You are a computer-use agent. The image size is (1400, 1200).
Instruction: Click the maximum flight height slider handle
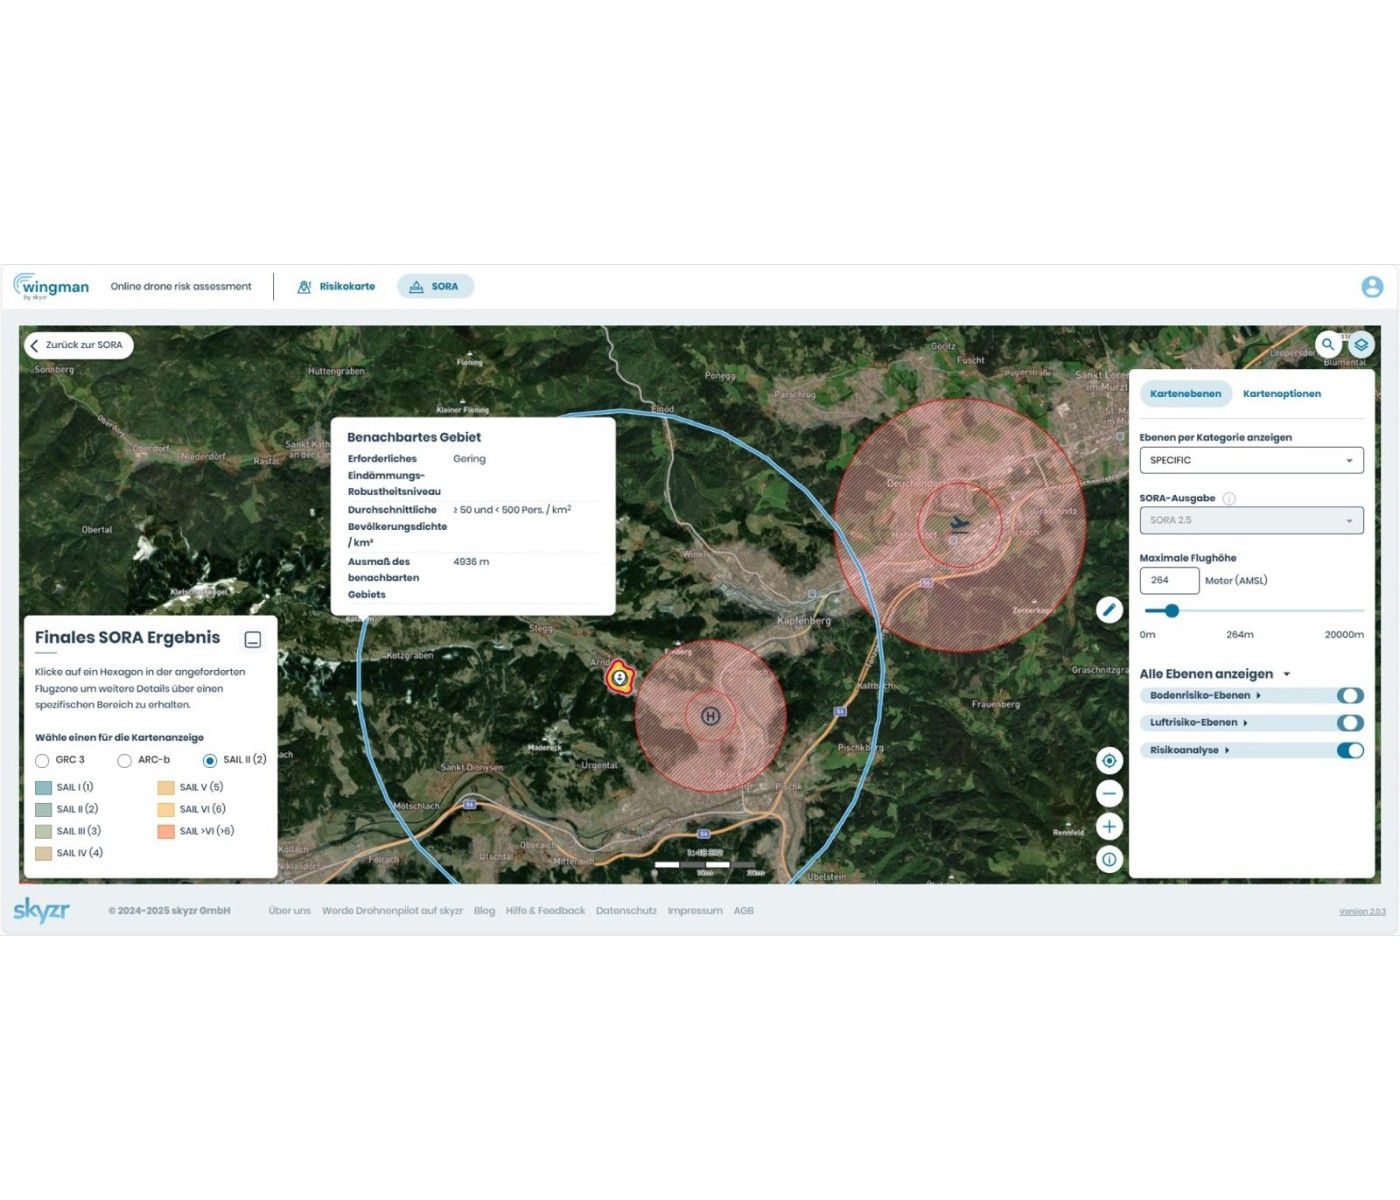(x=1172, y=611)
